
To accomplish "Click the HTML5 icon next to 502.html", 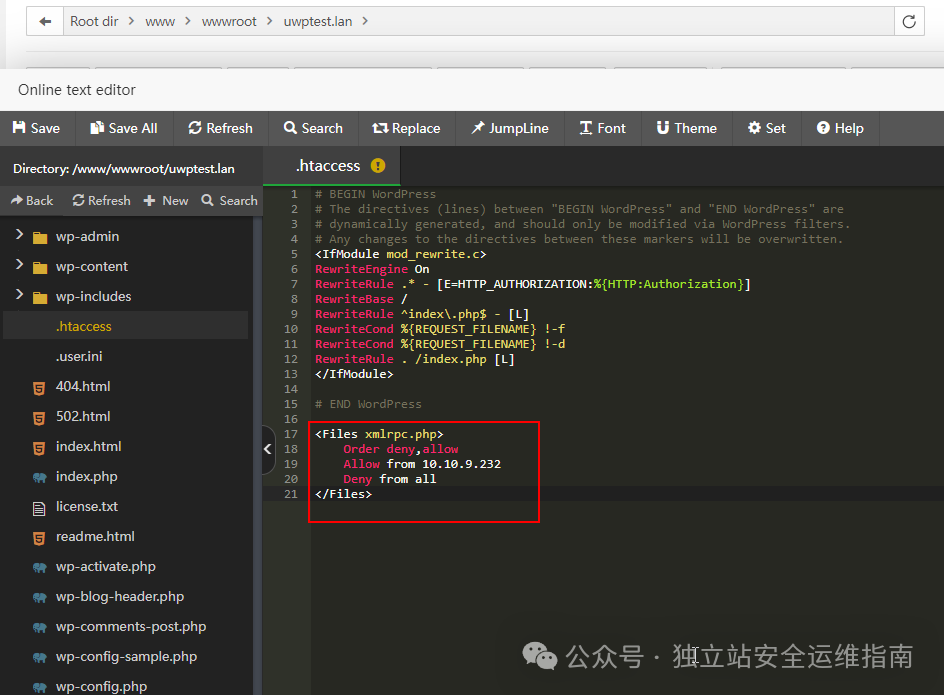I will coord(39,419).
